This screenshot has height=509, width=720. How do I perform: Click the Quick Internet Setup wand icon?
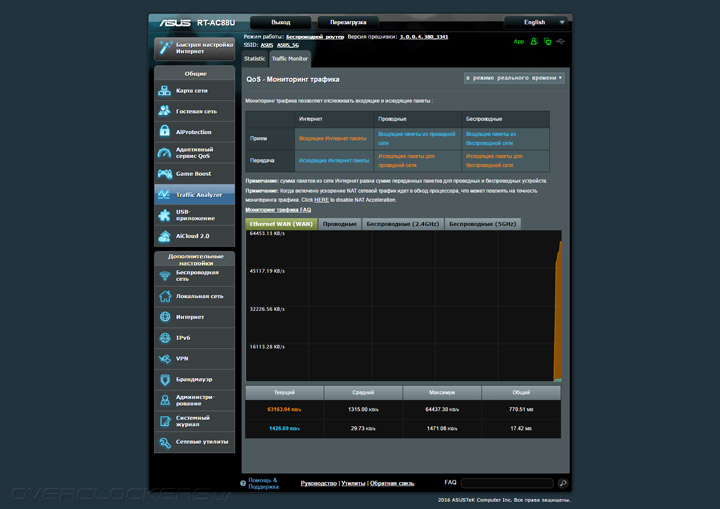point(165,47)
